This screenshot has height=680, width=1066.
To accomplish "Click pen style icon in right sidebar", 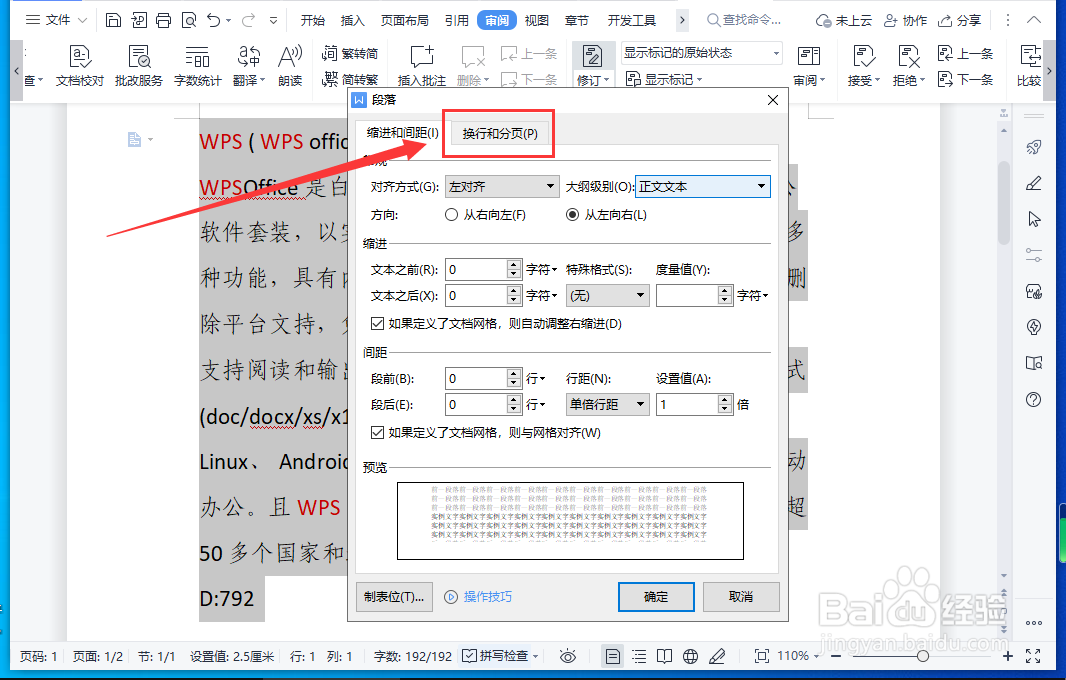I will pos(1034,183).
